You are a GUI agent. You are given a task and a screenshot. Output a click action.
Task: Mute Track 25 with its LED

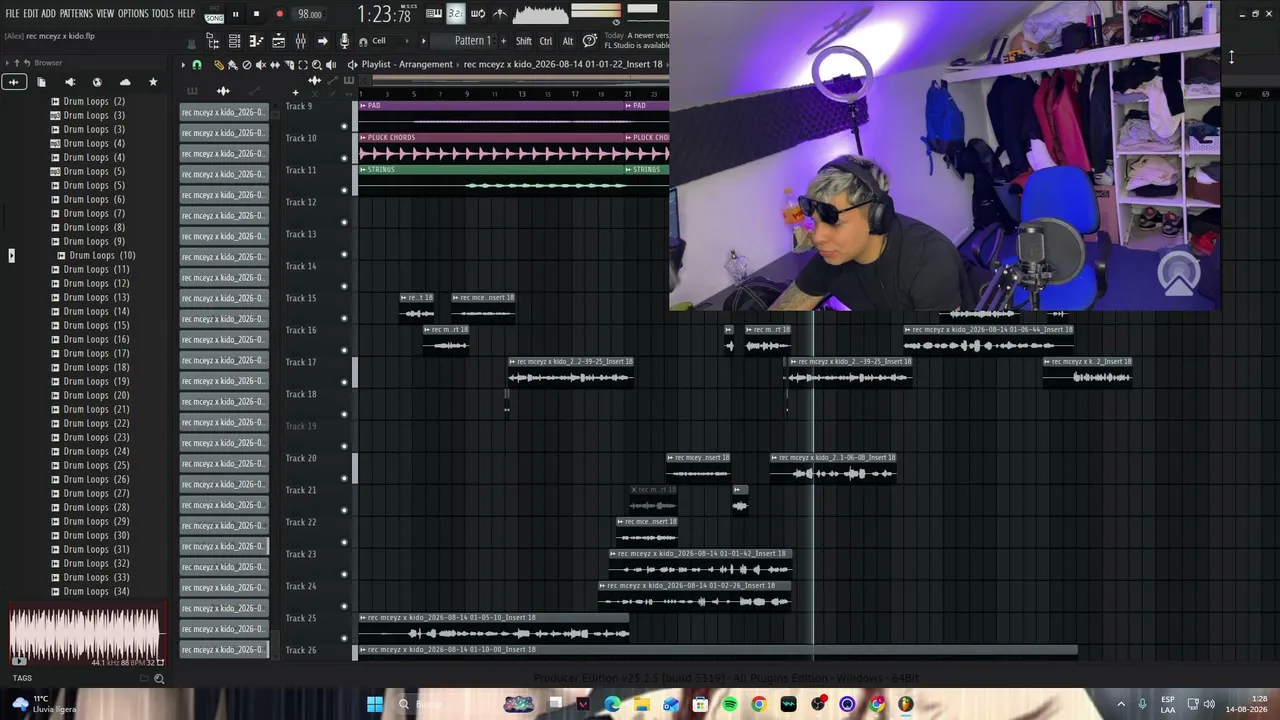[x=345, y=638]
